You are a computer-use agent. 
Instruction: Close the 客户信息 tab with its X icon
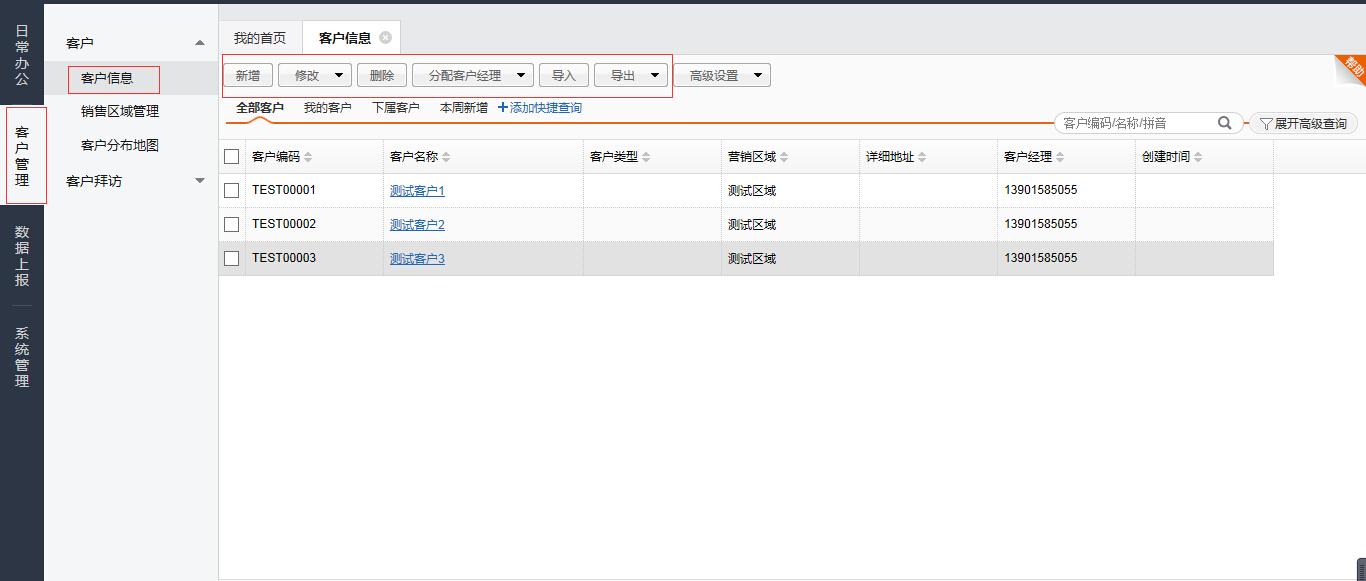click(x=385, y=38)
